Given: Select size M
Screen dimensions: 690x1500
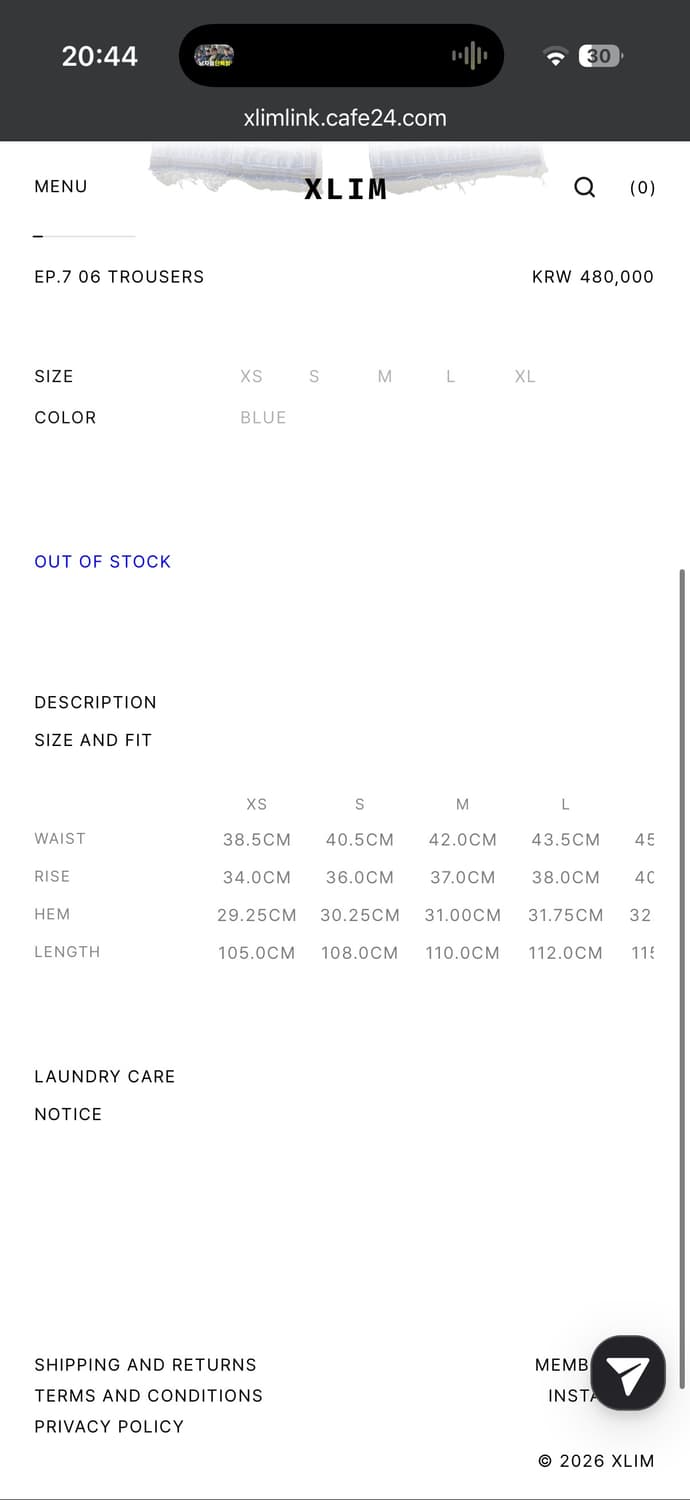Looking at the screenshot, I should tap(385, 376).
